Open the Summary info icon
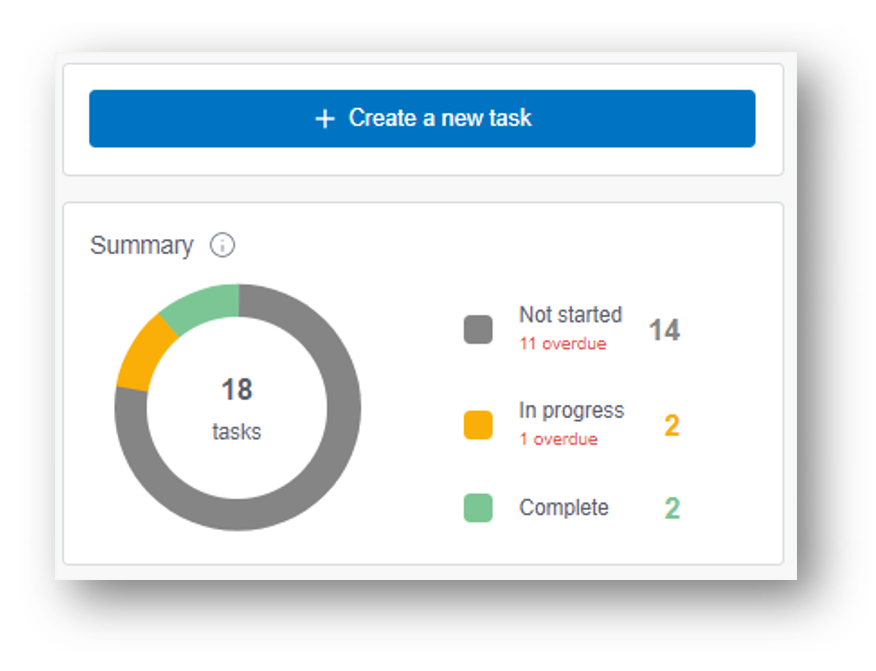876x671 pixels. click(222, 245)
